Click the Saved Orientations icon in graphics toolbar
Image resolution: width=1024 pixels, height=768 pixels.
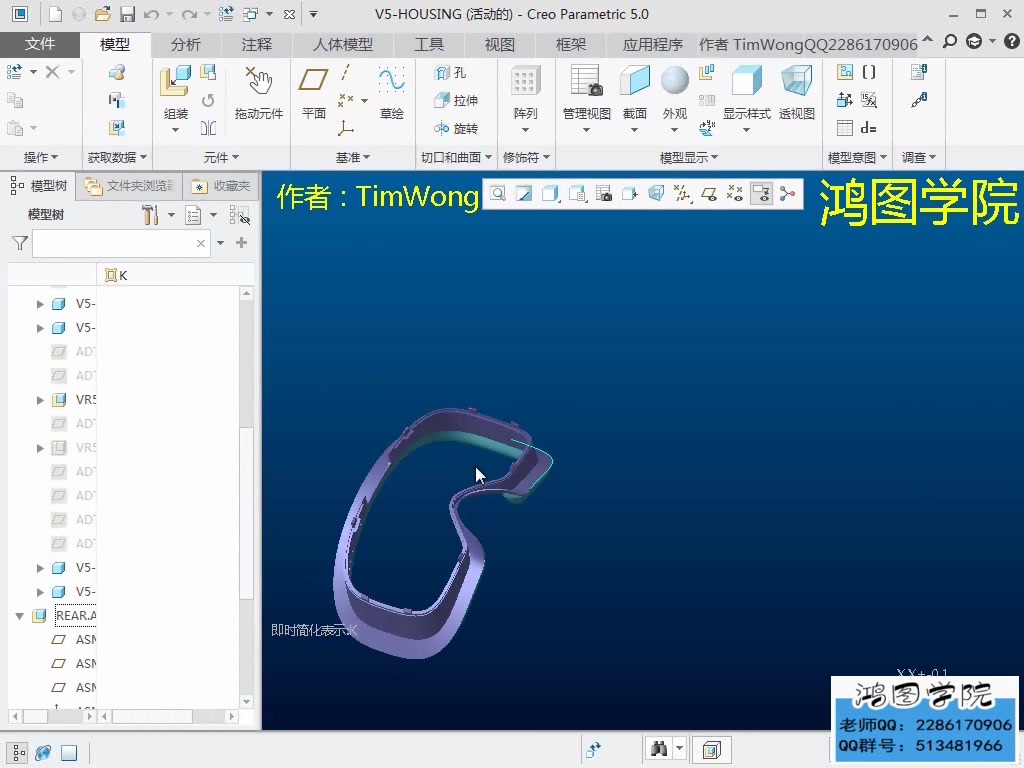pos(577,193)
